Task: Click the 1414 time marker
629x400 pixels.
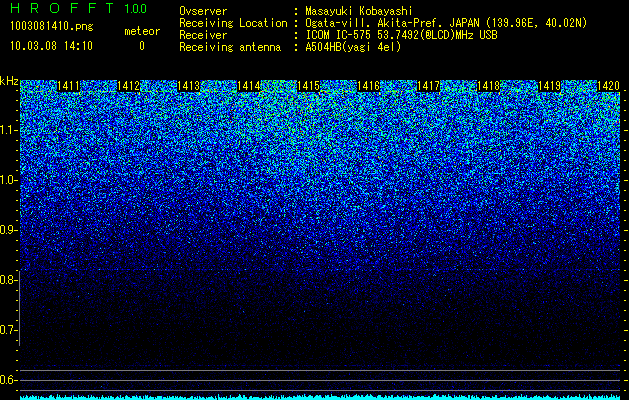Action: [249, 86]
